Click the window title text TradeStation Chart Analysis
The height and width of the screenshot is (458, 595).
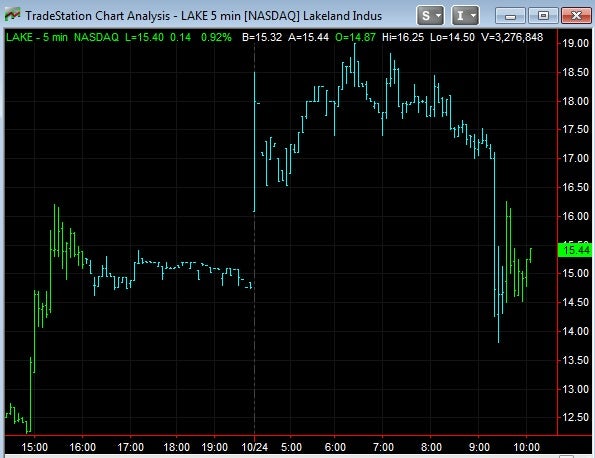coord(98,16)
